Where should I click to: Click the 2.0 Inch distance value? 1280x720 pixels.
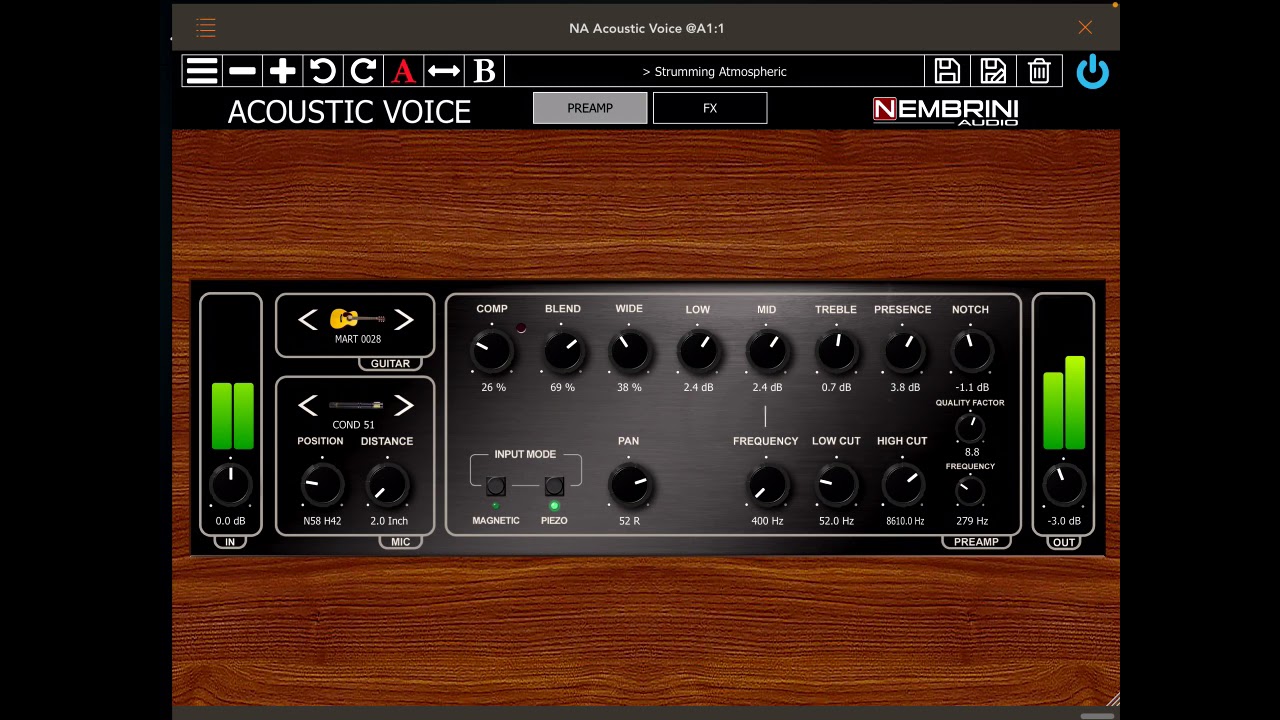click(389, 521)
